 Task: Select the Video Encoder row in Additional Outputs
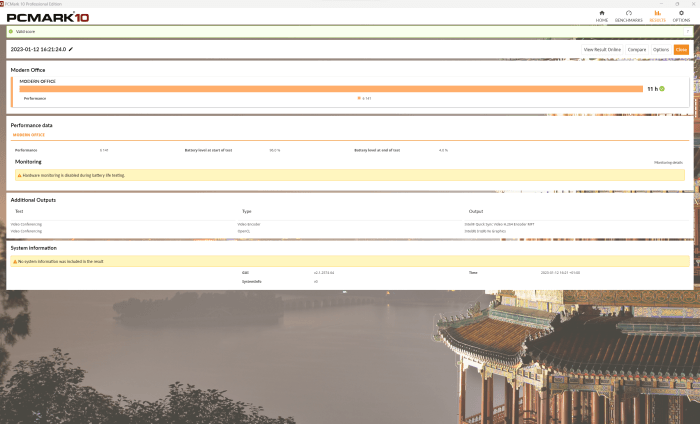[350, 224]
